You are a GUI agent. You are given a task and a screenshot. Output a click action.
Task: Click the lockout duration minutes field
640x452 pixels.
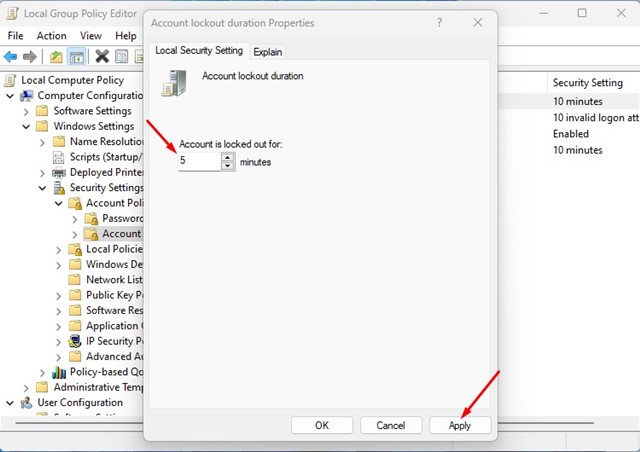[198, 160]
